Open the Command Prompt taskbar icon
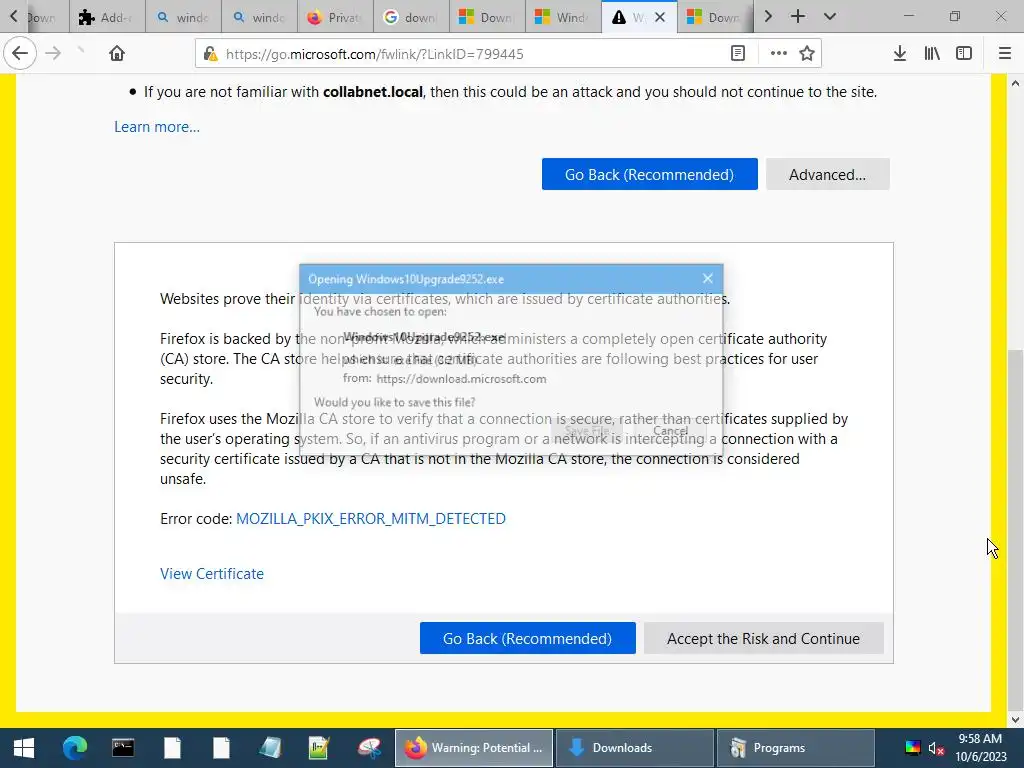1024x768 pixels. point(123,748)
